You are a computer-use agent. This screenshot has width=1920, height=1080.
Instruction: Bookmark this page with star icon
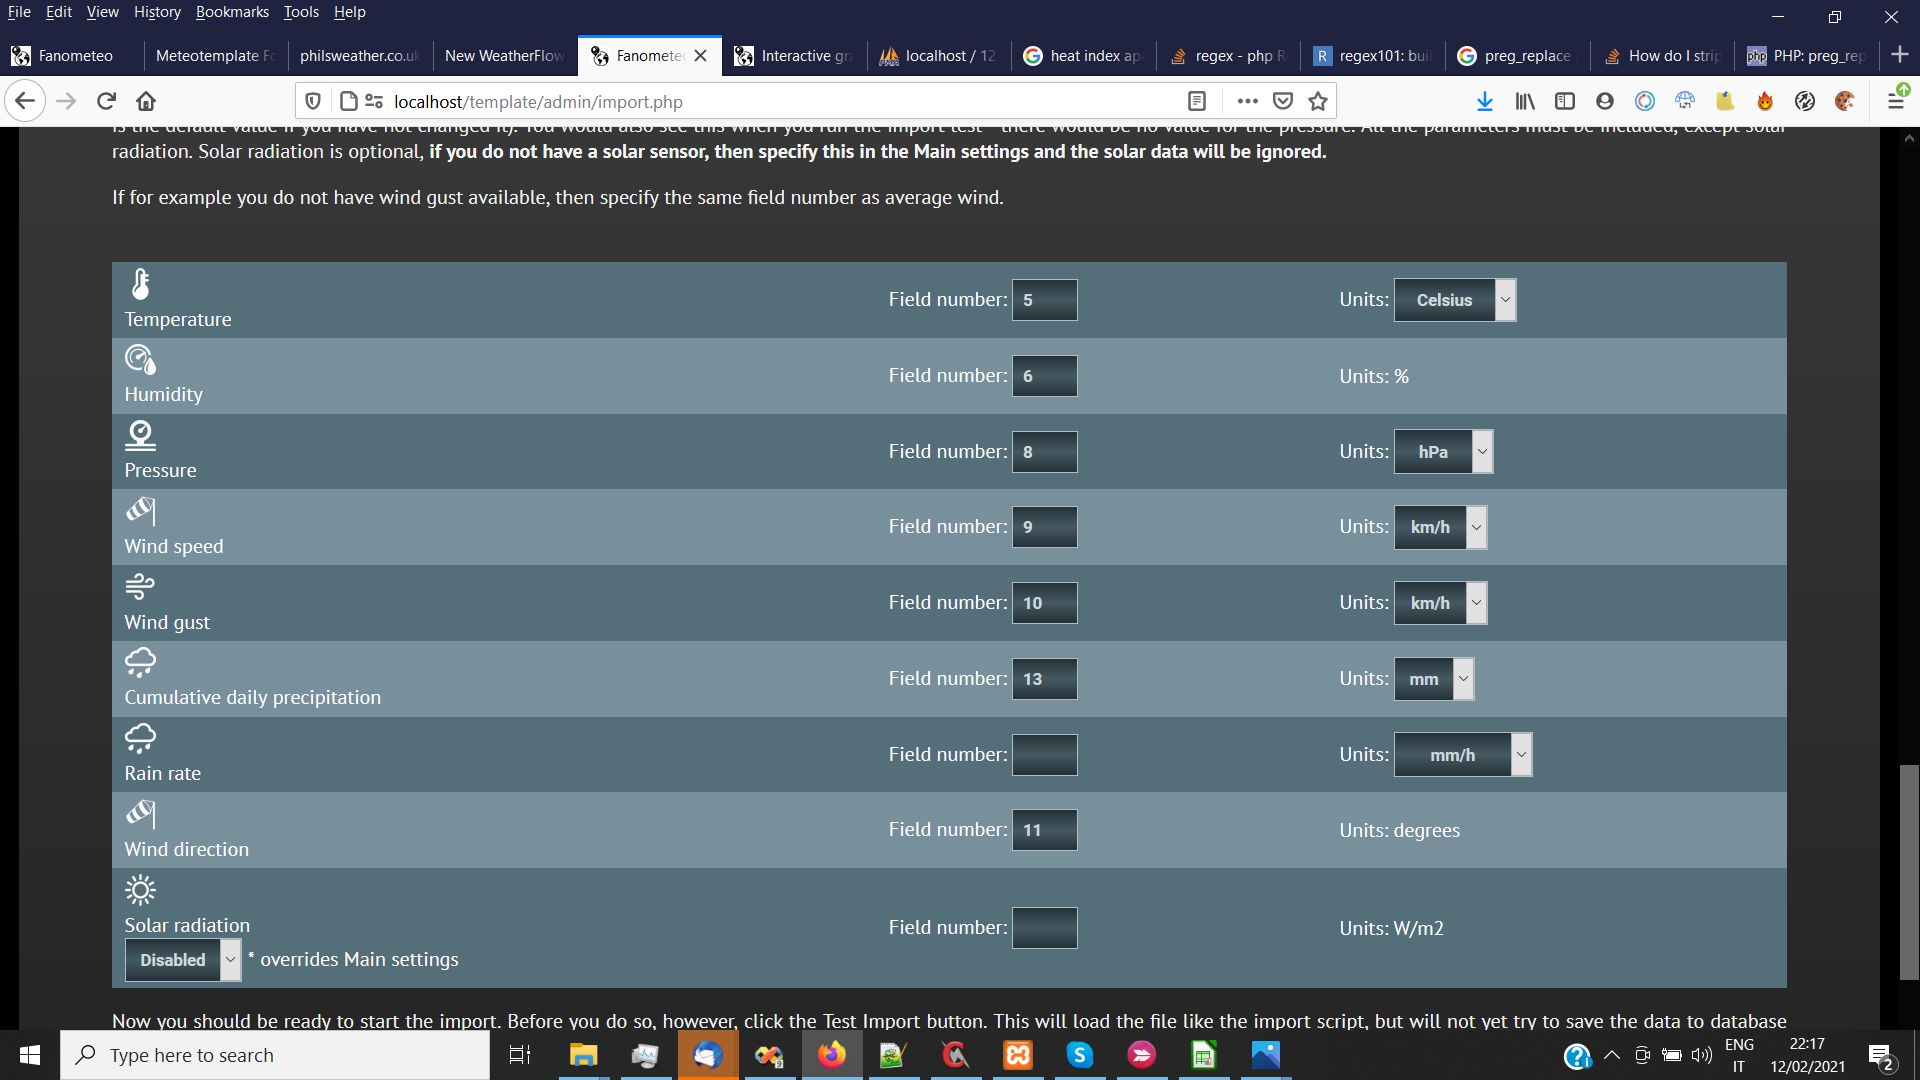[1318, 101]
